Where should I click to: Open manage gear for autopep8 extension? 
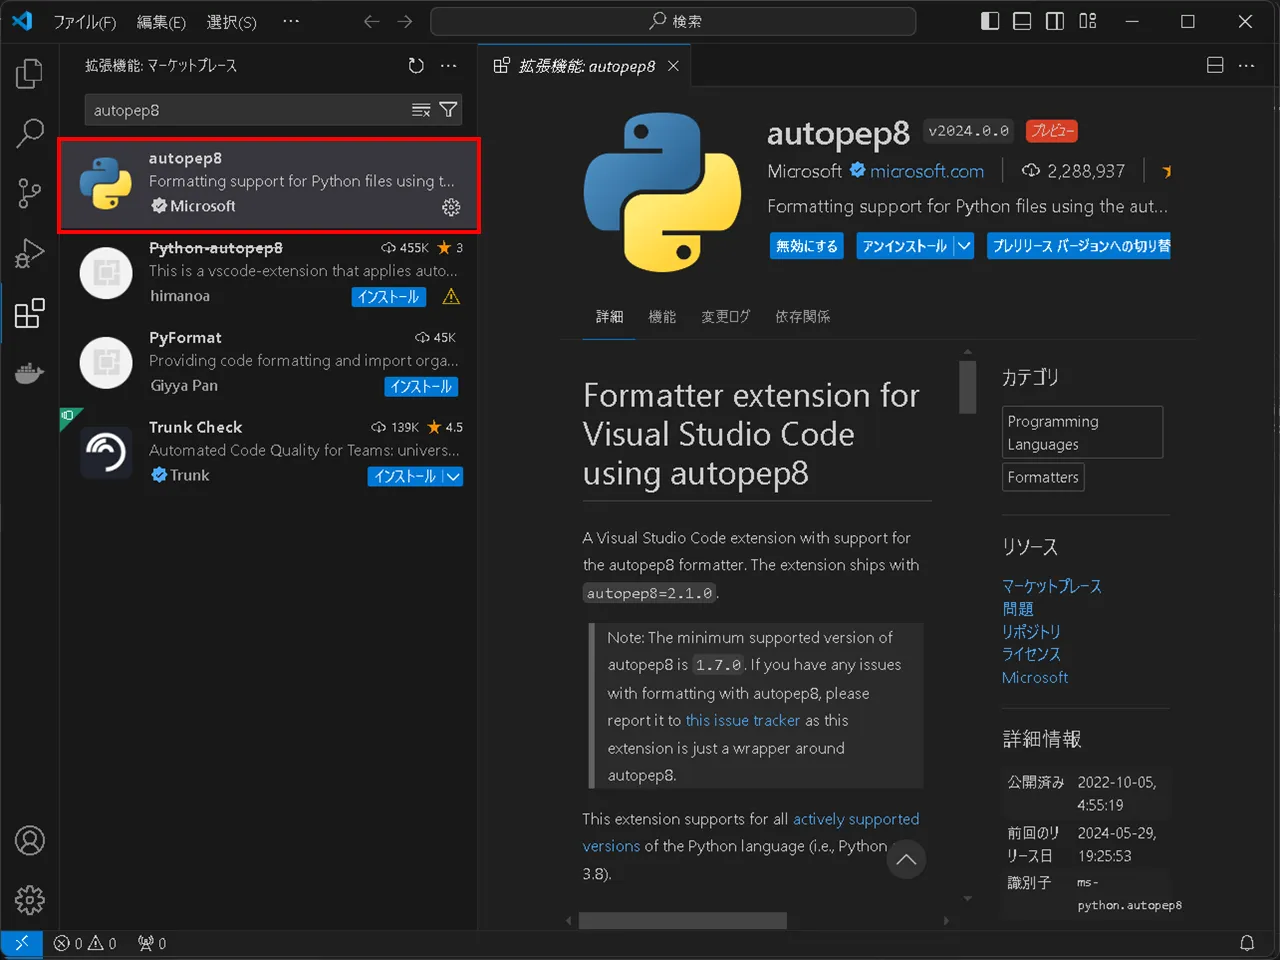[x=451, y=207]
